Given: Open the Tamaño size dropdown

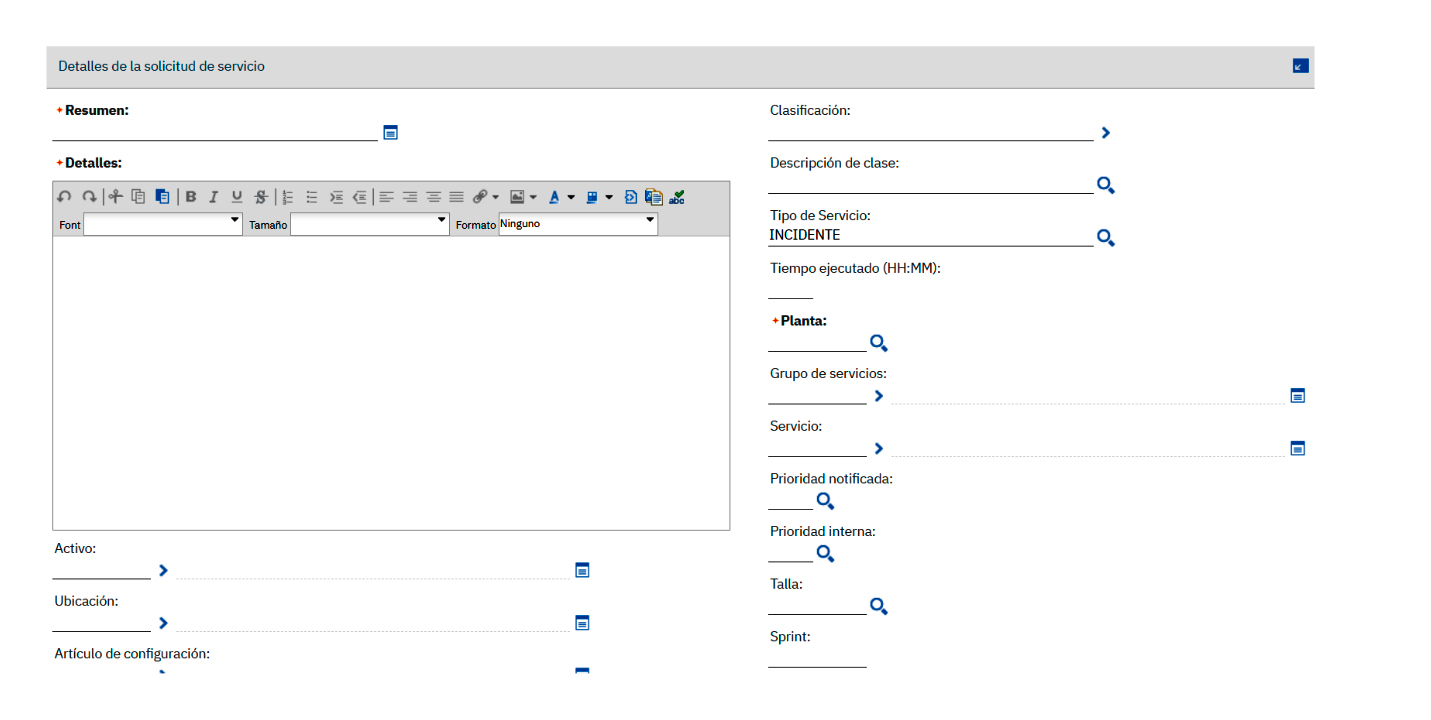Looking at the screenshot, I should click(369, 225).
